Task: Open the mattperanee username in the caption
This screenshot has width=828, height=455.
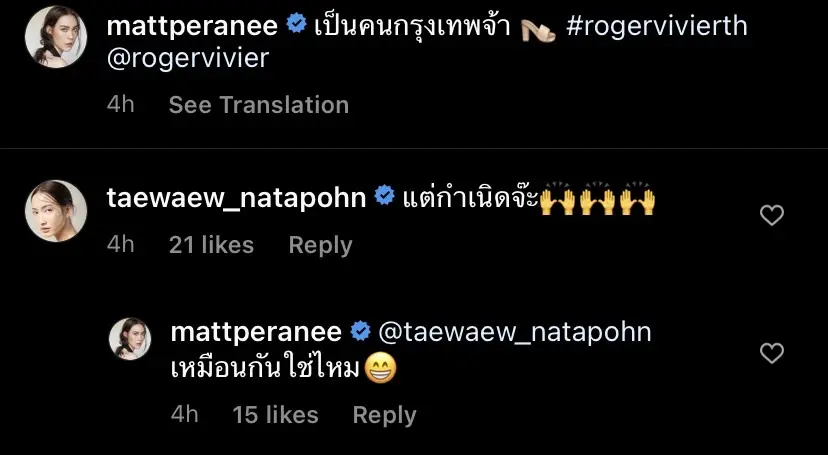Action: 192,26
